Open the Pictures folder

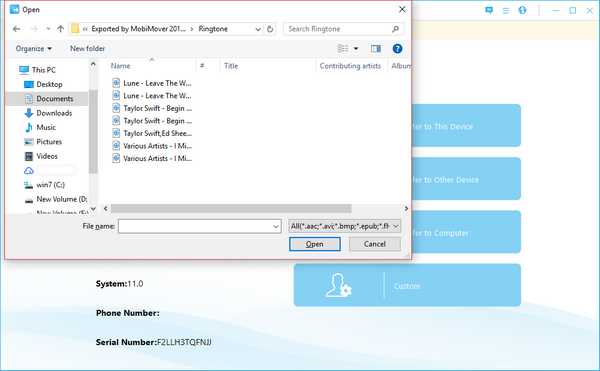click(x=42, y=142)
